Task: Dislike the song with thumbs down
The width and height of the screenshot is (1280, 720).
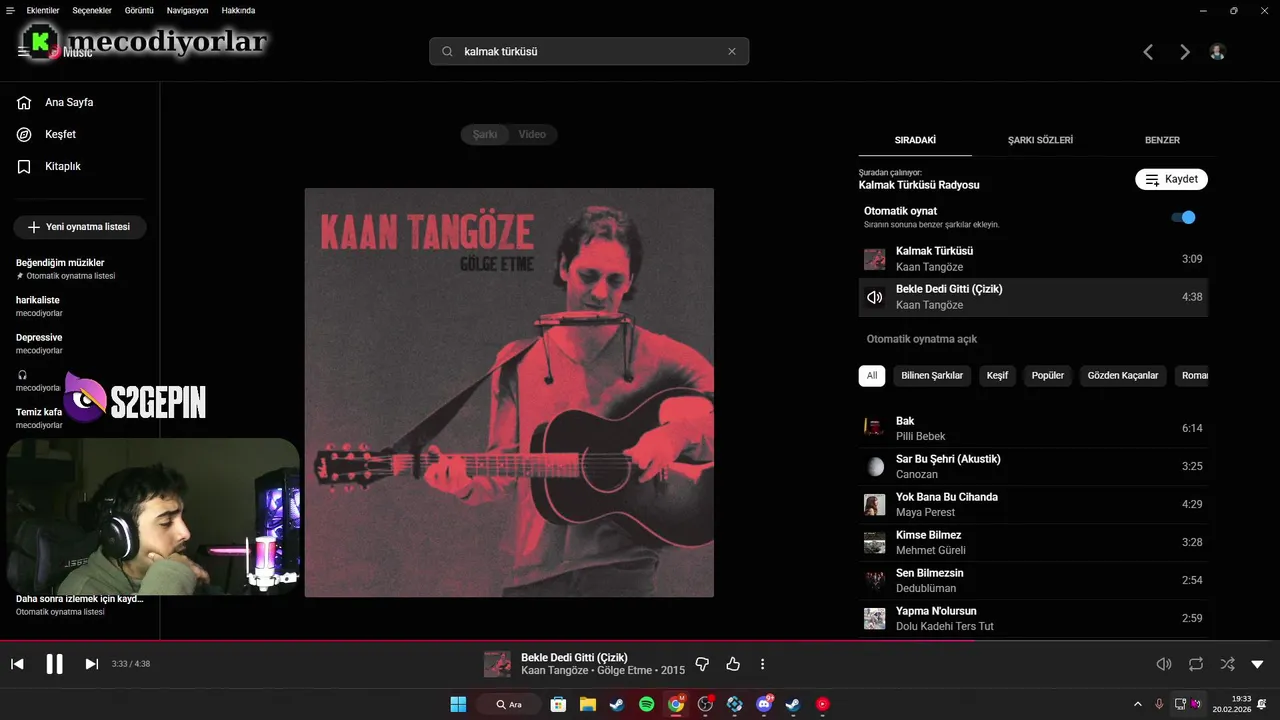Action: coord(702,664)
